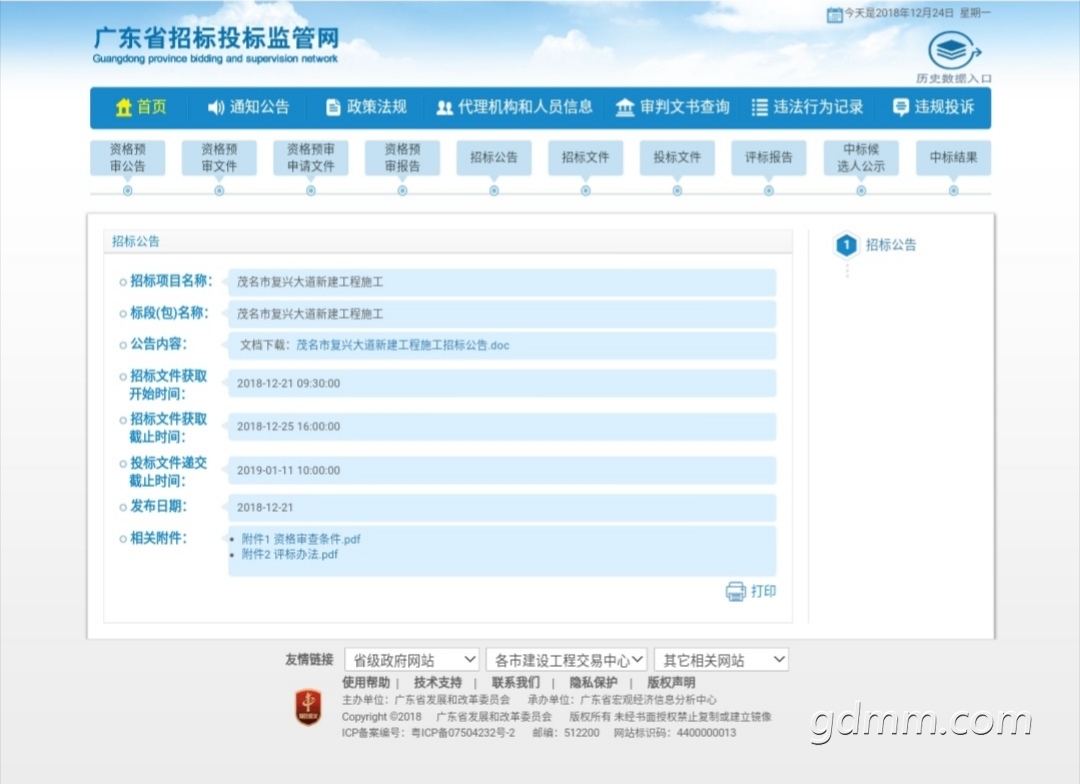The width and height of the screenshot is (1080, 784).
Task: Click the home icon beside 首页
Action: pyautogui.click(x=124, y=107)
